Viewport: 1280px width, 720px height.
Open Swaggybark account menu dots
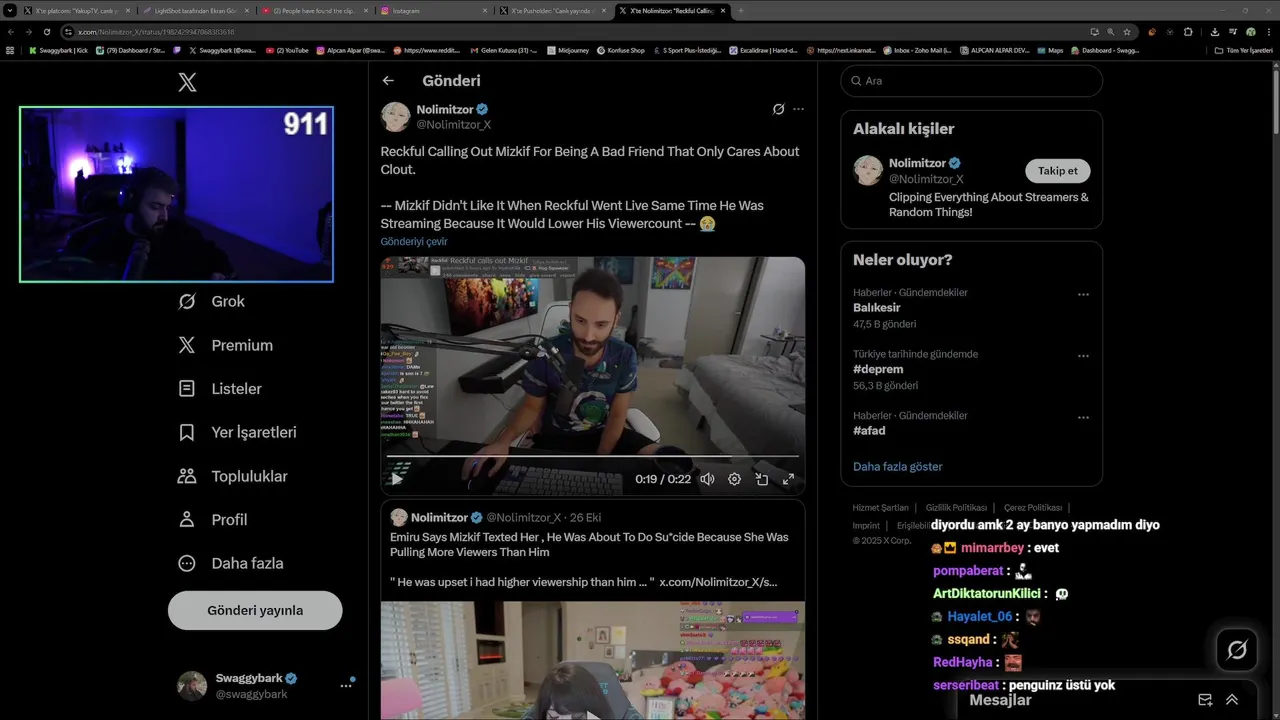(x=346, y=685)
